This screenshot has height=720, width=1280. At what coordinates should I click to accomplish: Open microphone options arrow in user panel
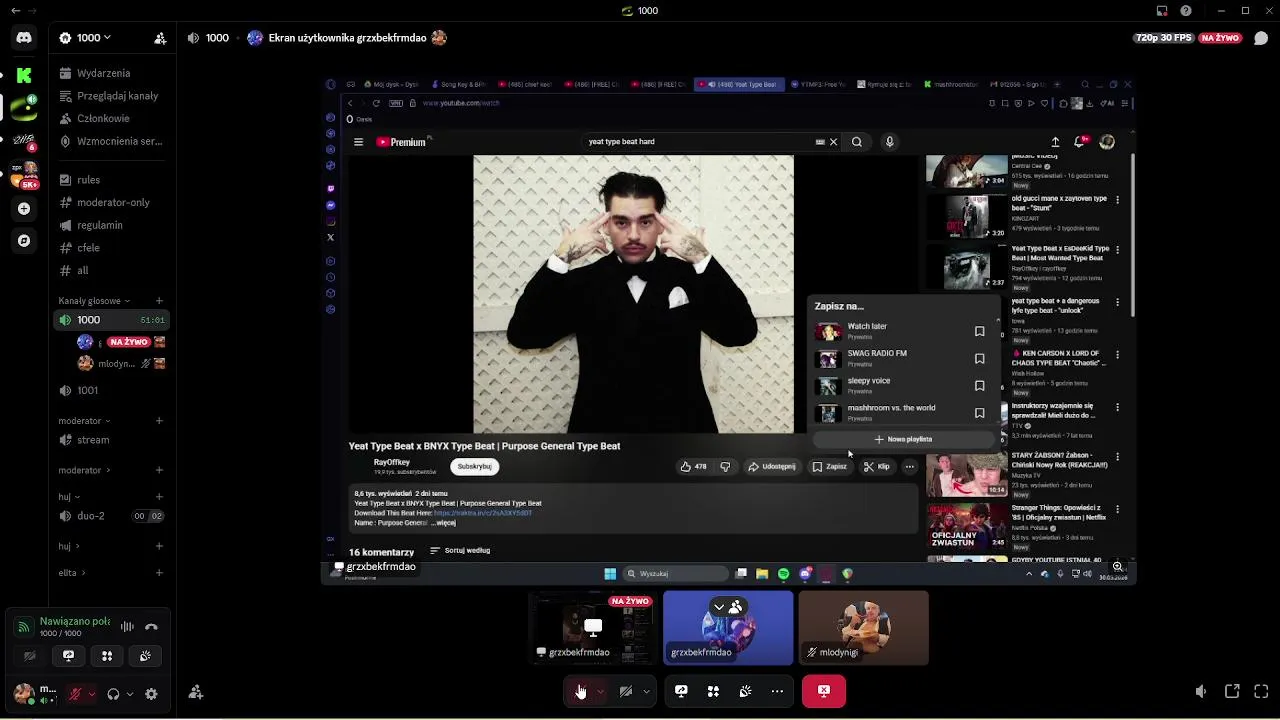[x=91, y=694]
